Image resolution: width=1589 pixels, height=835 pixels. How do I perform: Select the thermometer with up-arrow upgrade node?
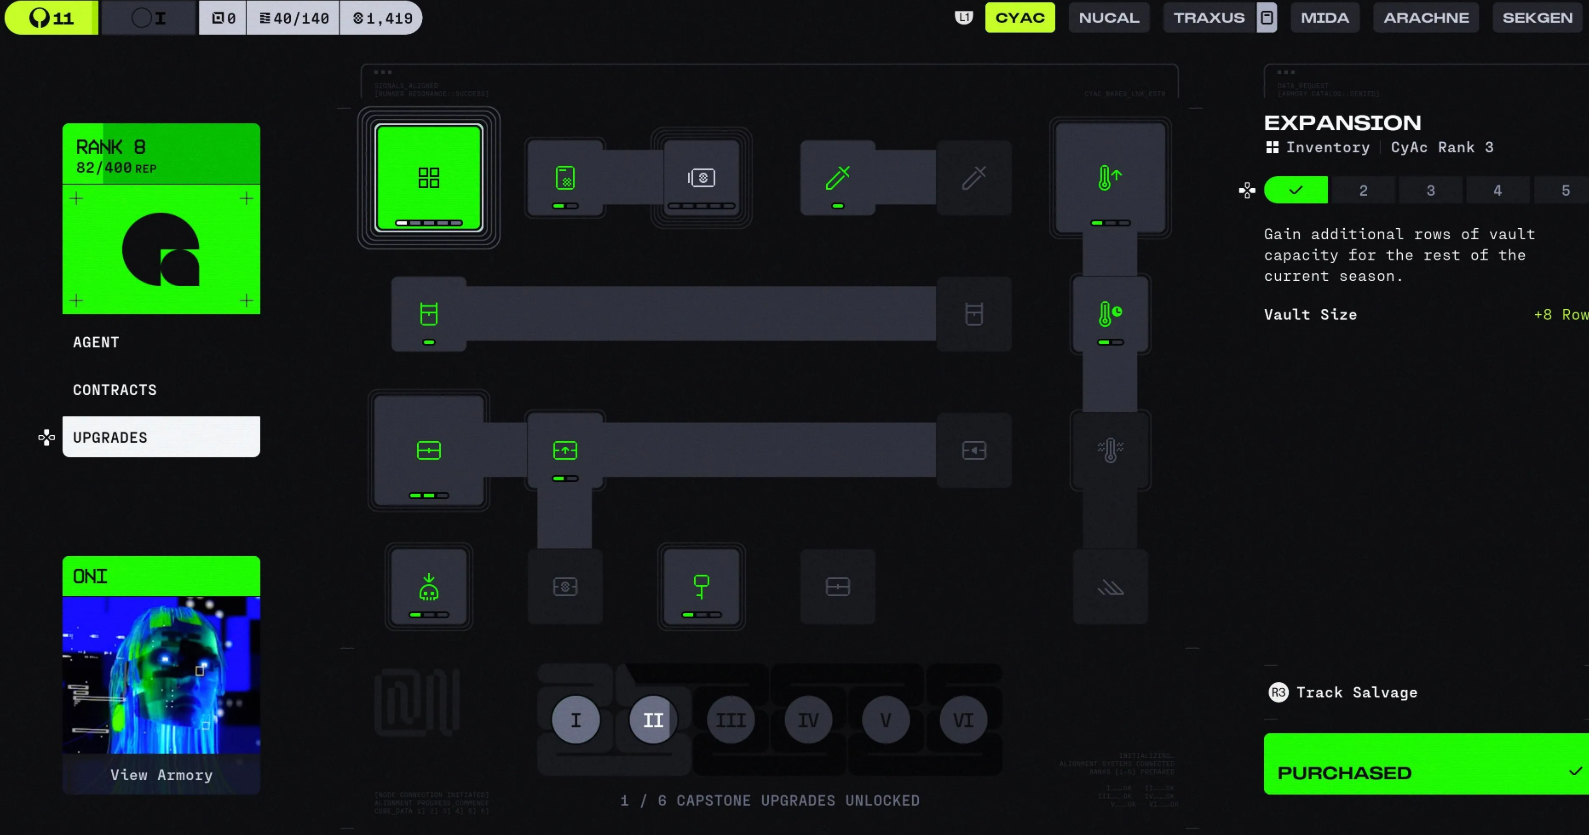(x=1110, y=179)
